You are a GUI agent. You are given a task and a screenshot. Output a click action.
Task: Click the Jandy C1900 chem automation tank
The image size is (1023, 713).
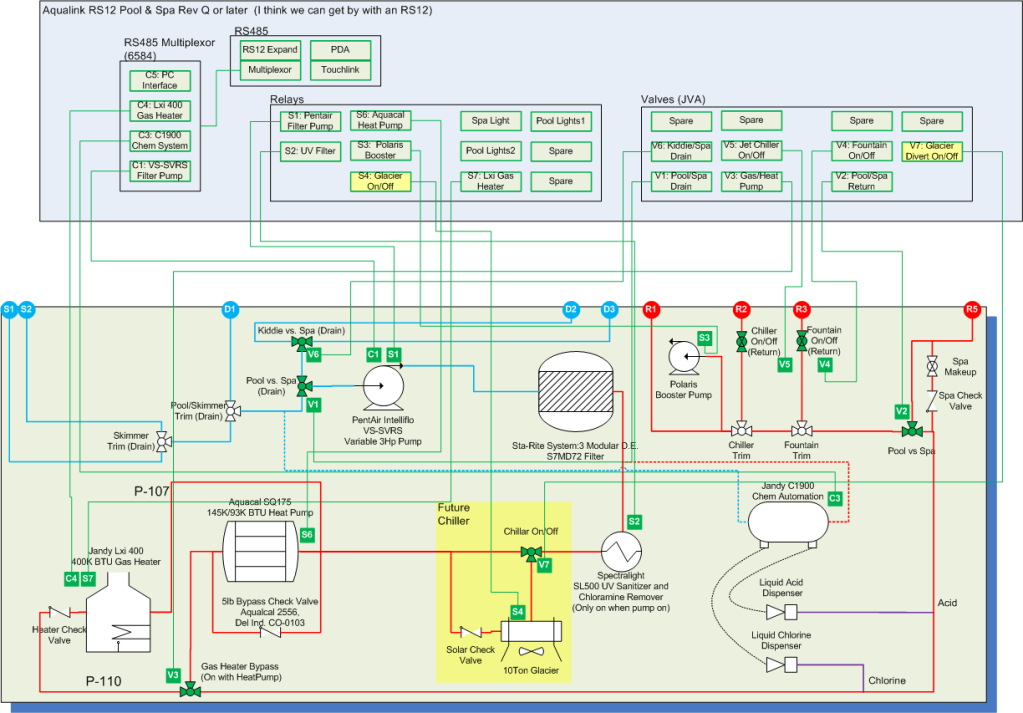coord(788,524)
